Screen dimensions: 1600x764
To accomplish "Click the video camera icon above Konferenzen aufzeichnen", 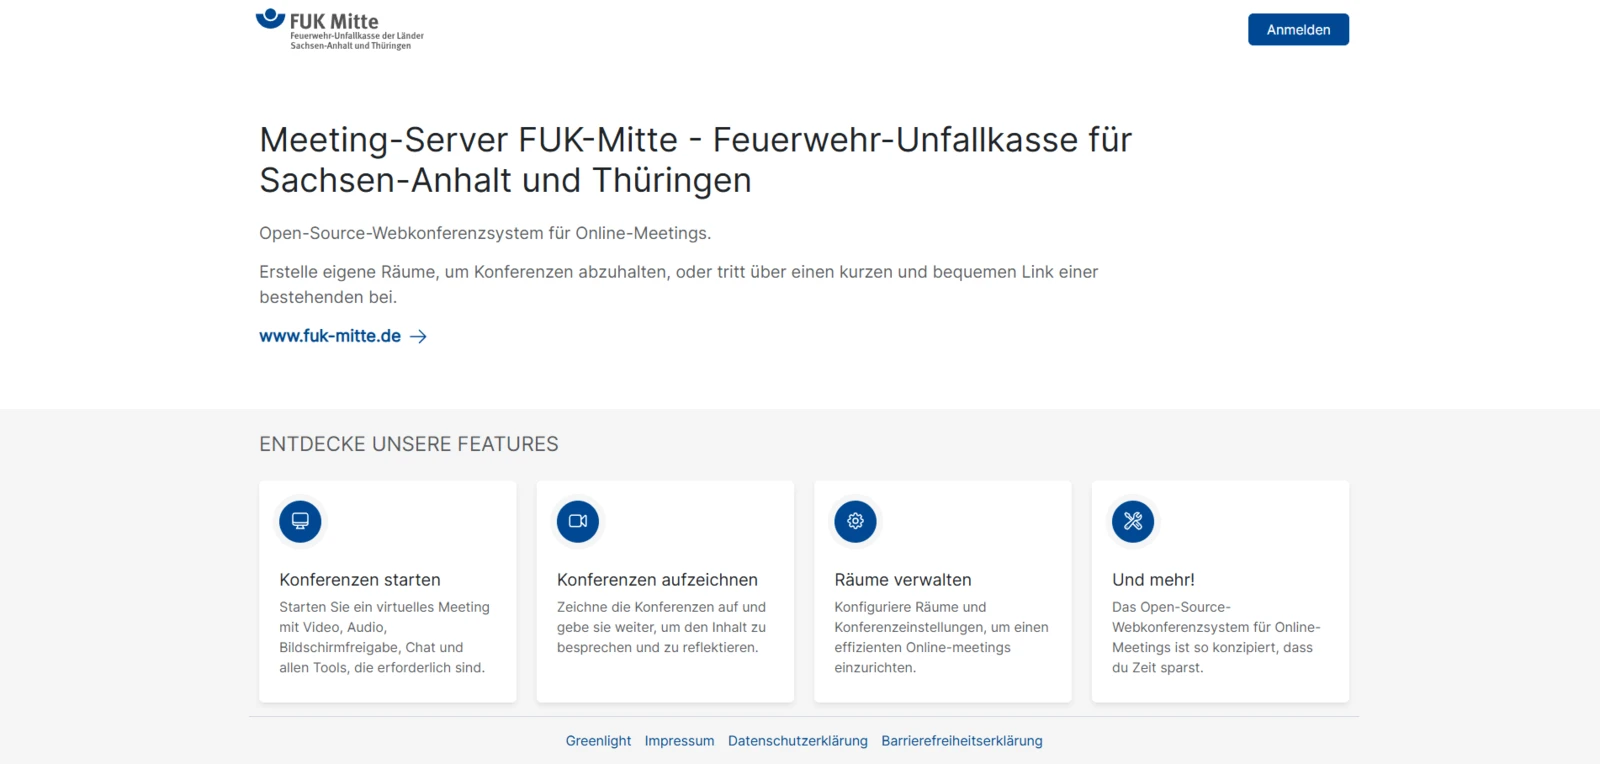I will click(x=578, y=521).
